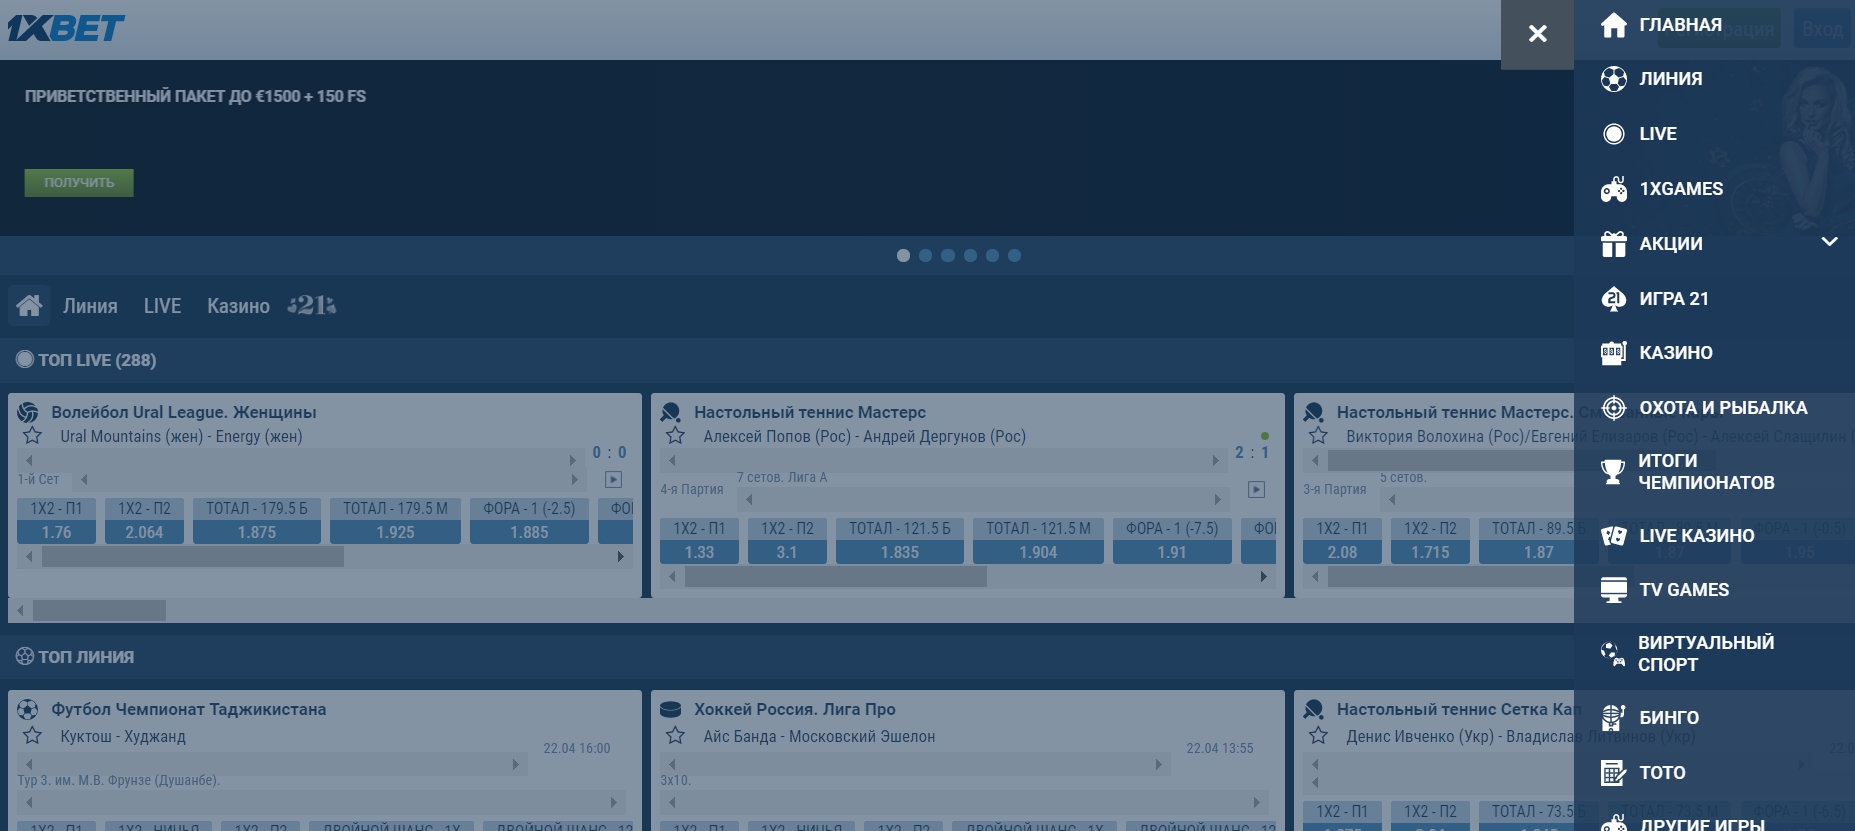Screen dimensions: 1855x831
Task: Open video stream icon for Попов - Дергунов
Action: pyautogui.click(x=1256, y=490)
